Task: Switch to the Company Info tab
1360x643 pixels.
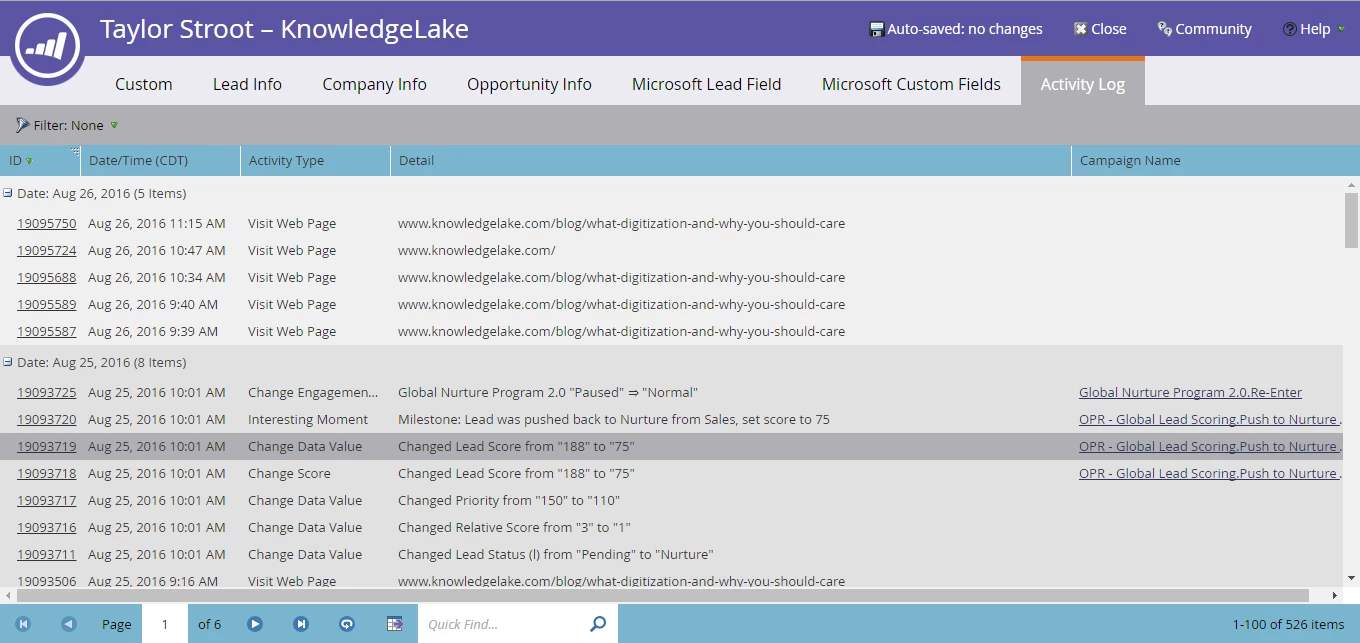Action: click(x=374, y=84)
